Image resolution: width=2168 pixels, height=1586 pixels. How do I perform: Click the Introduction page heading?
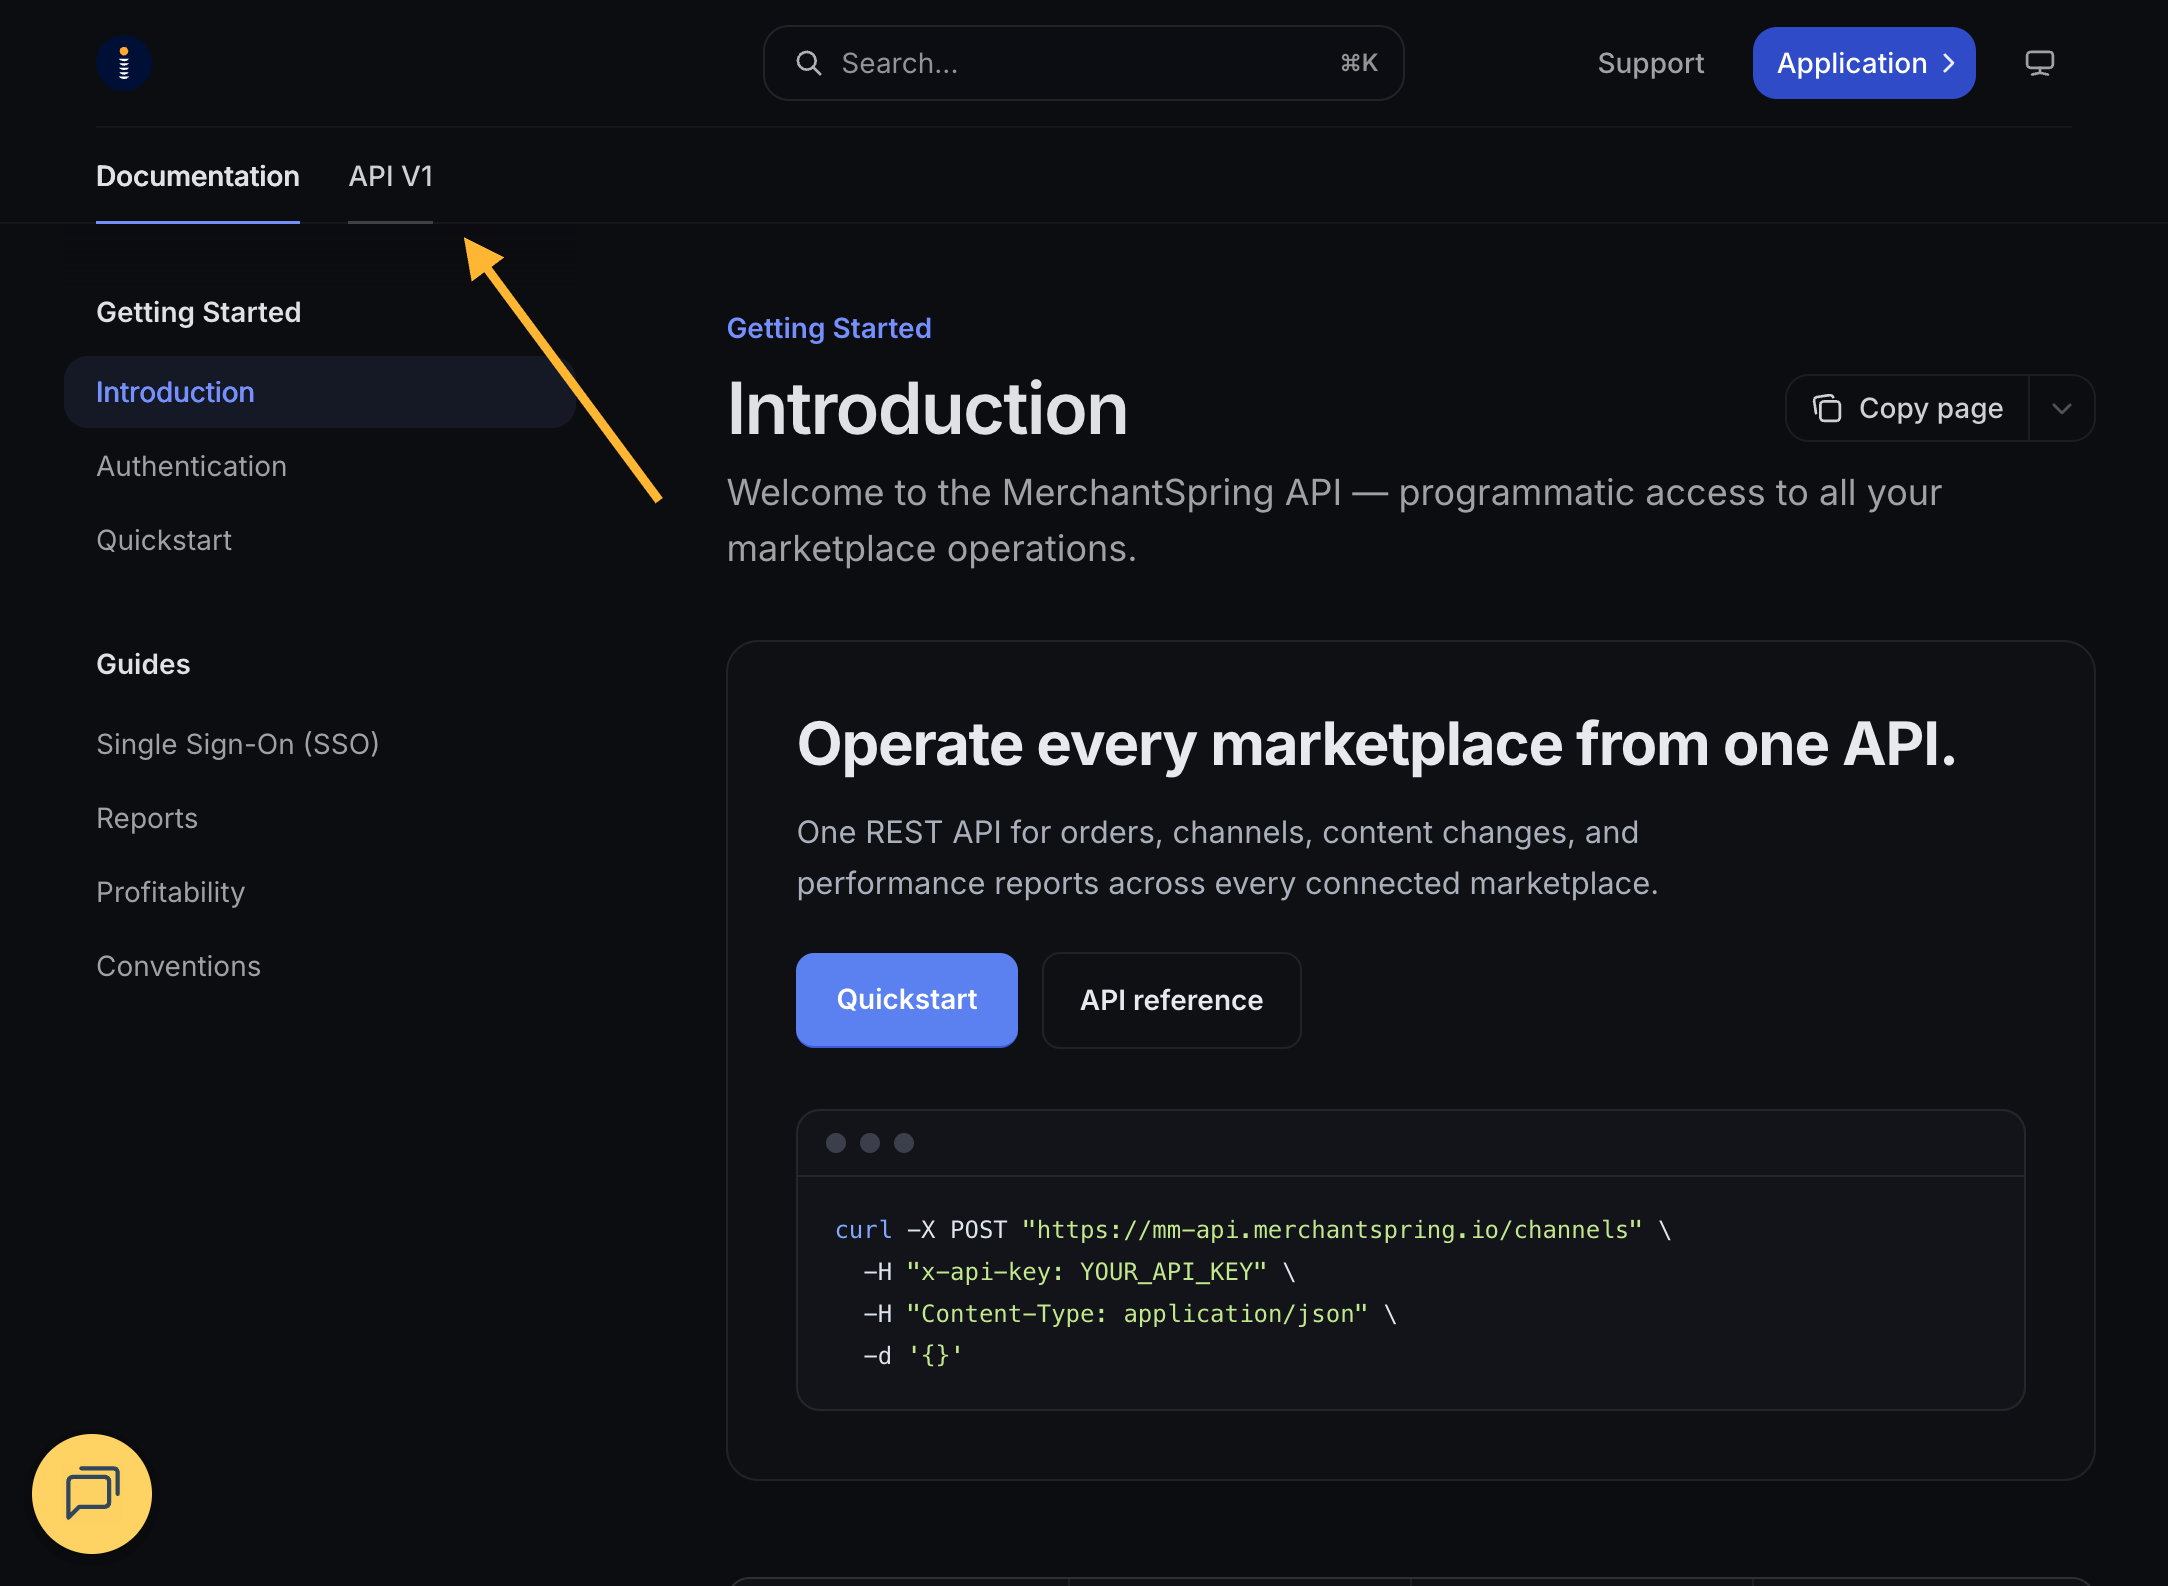927,409
